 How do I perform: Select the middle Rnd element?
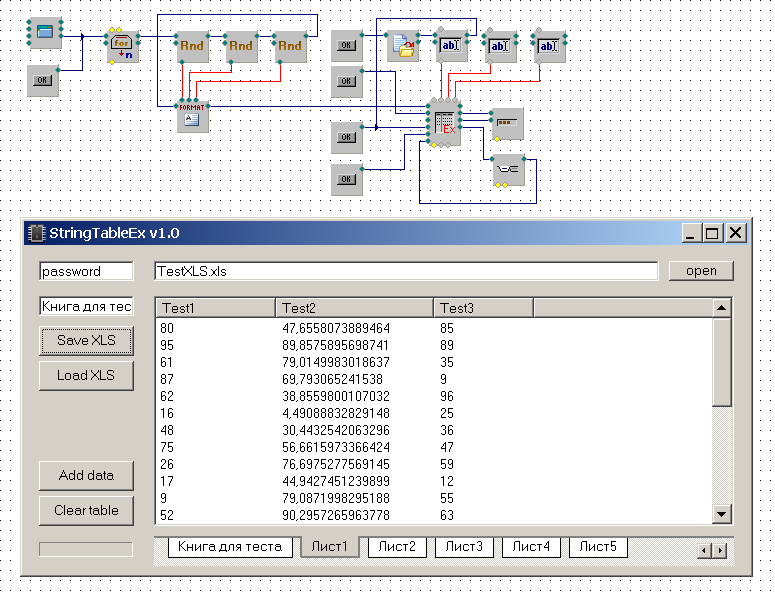[241, 46]
